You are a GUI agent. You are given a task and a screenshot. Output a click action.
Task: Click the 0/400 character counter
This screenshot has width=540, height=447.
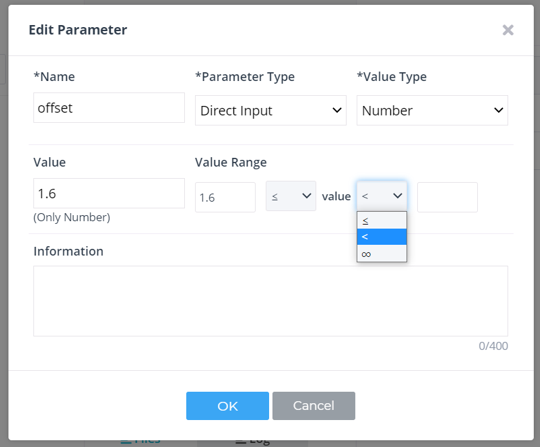click(493, 346)
